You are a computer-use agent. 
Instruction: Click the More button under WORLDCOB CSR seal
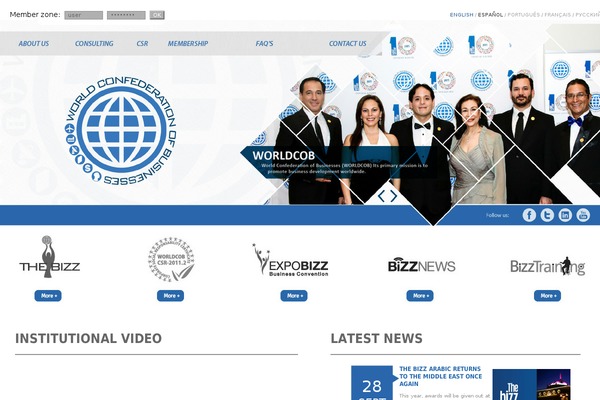pyautogui.click(x=170, y=296)
